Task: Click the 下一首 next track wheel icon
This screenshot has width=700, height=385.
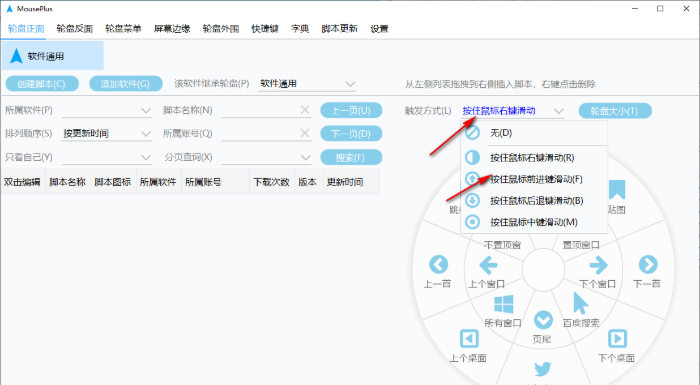Action: (x=648, y=264)
